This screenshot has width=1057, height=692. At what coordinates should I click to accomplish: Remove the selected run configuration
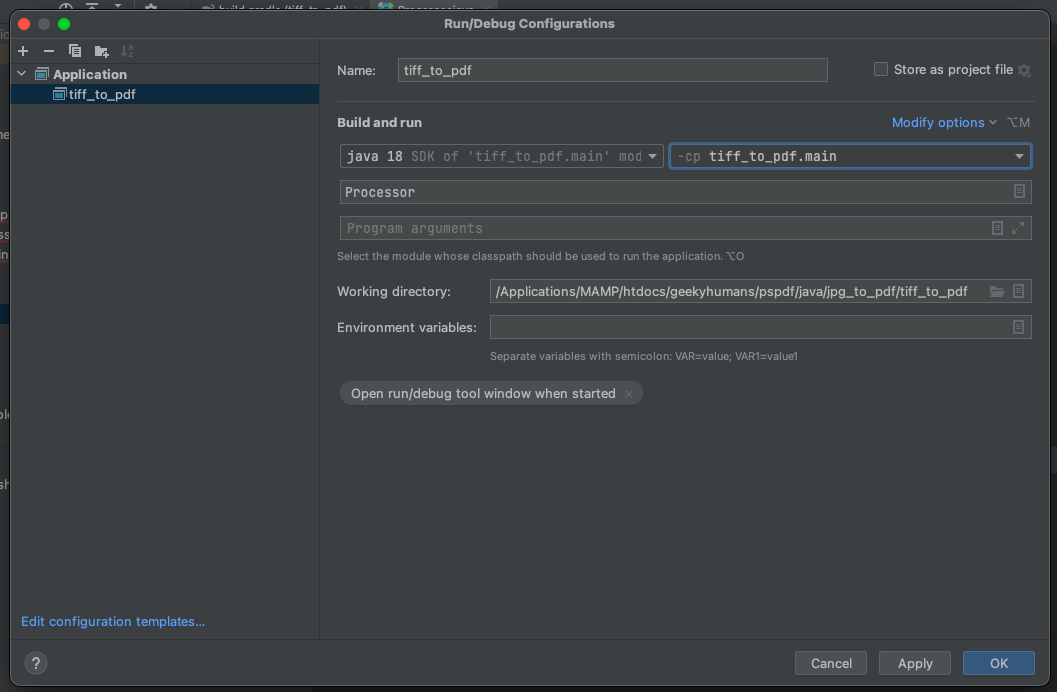pos(48,50)
